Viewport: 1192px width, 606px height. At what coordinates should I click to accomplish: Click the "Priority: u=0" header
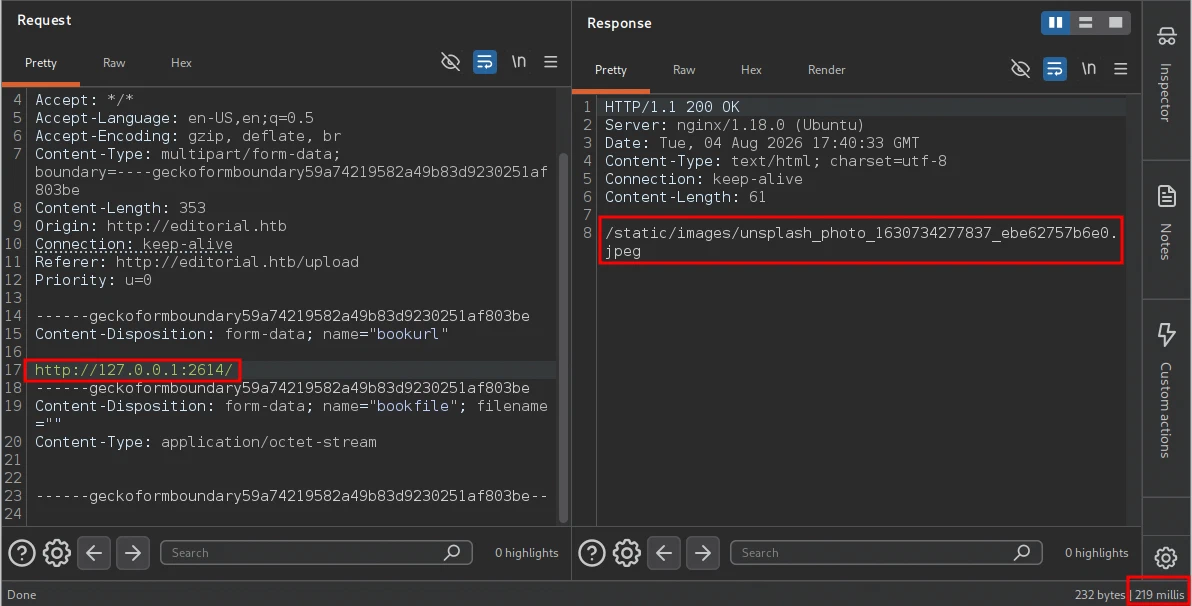point(94,281)
